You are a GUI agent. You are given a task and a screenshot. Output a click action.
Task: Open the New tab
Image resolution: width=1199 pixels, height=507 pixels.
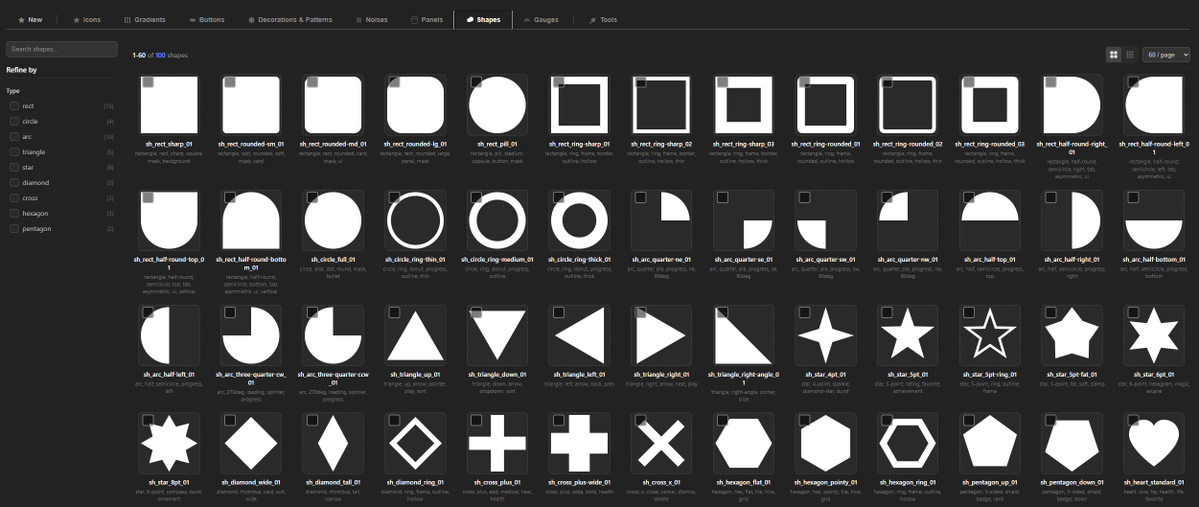click(30, 20)
